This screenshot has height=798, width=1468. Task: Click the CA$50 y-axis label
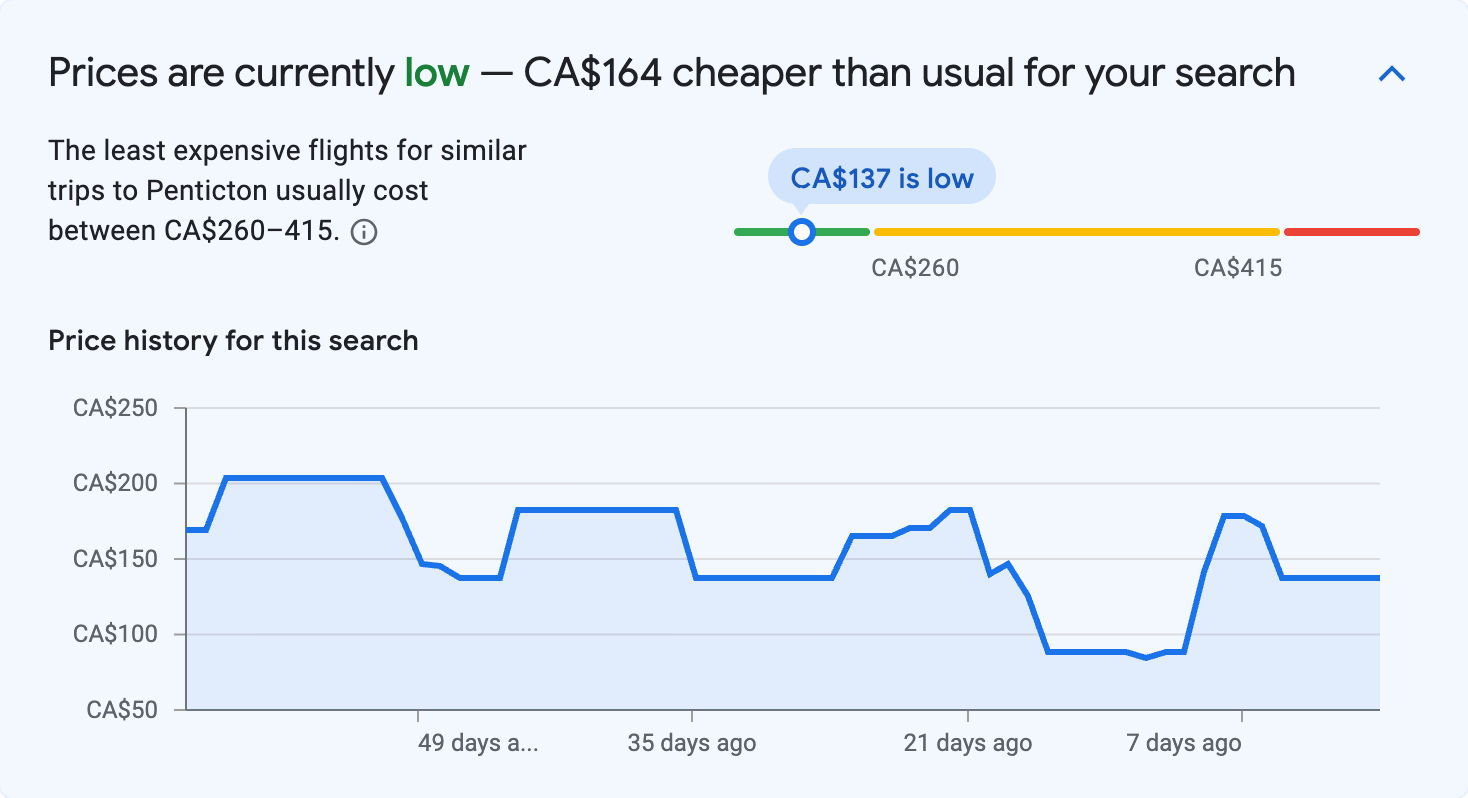[x=122, y=710]
